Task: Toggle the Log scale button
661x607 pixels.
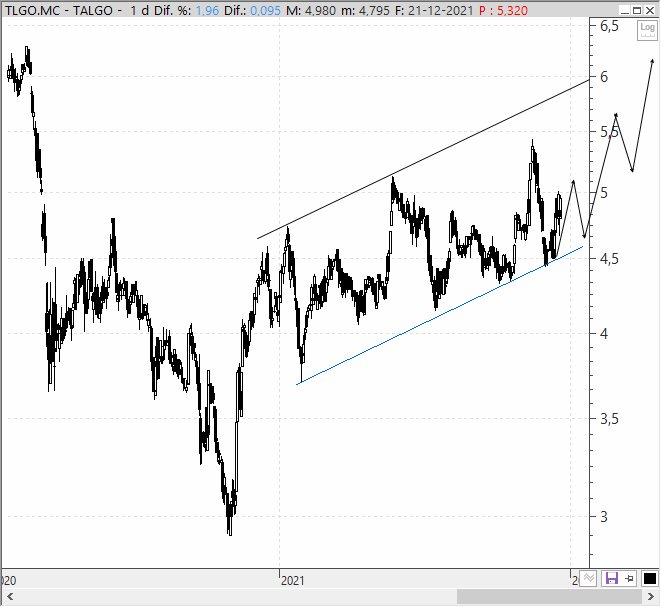Action: coord(647,30)
